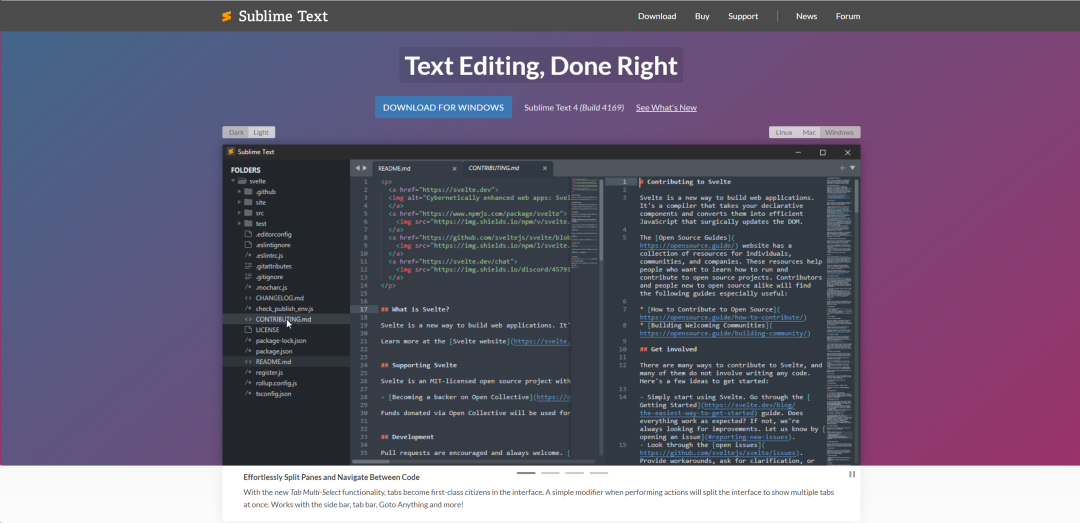The width and height of the screenshot is (1080, 523).
Task: Click the code icon beside package.json
Action: [x=248, y=351]
